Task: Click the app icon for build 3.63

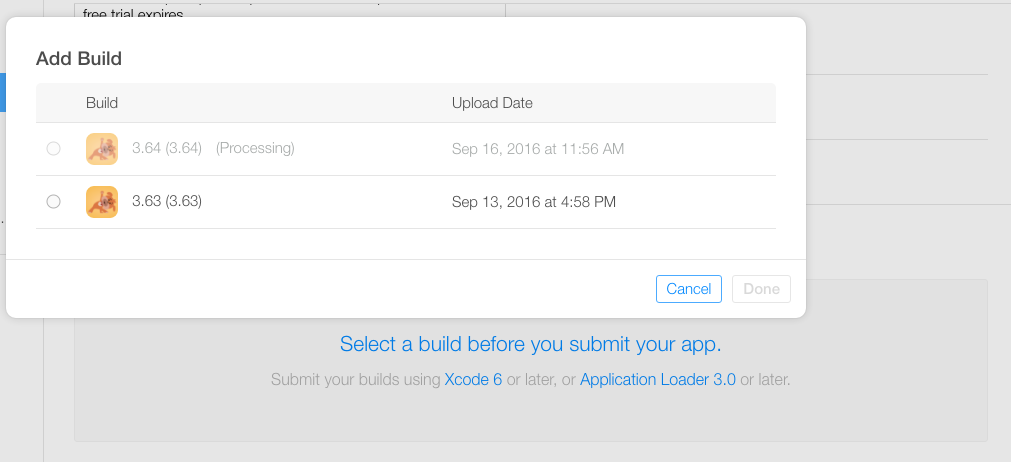Action: coord(102,202)
